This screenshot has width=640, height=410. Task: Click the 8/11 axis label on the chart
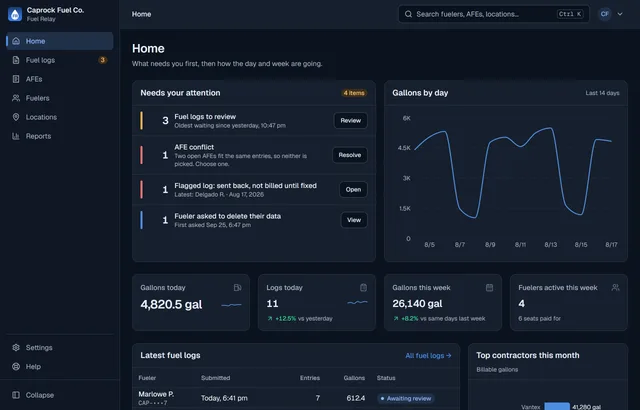coord(520,245)
